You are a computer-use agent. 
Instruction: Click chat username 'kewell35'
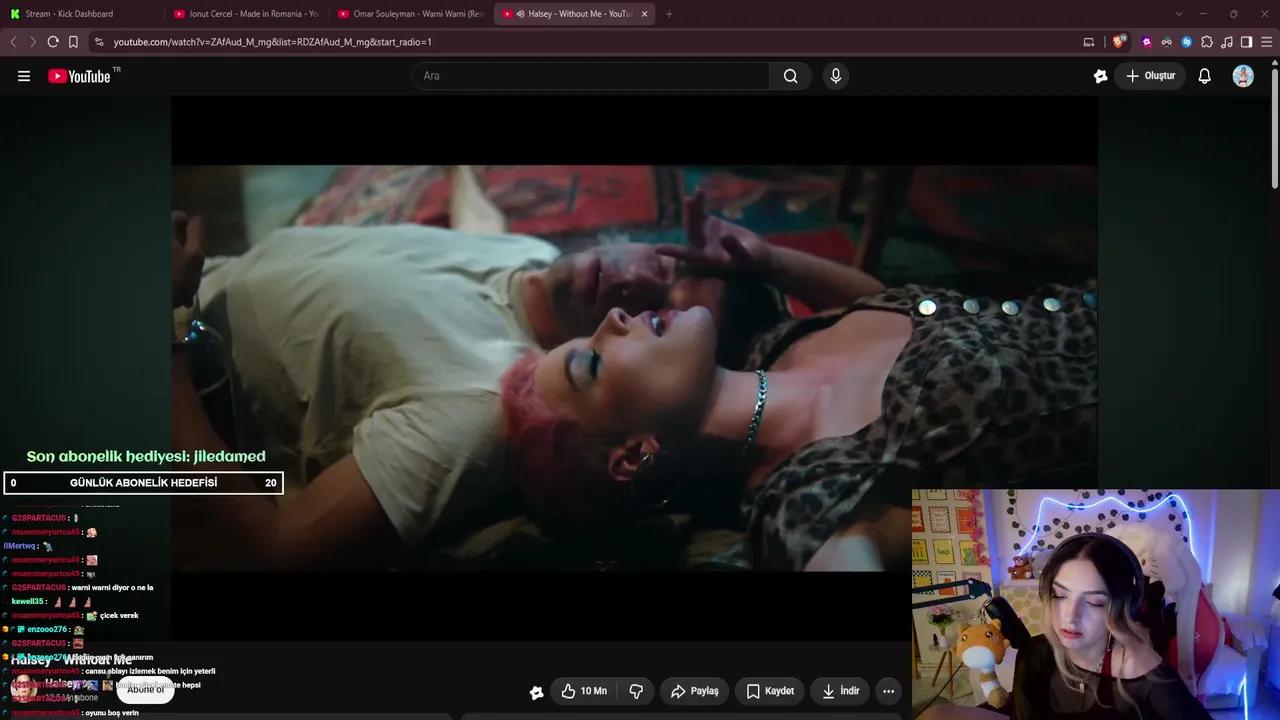[27, 602]
